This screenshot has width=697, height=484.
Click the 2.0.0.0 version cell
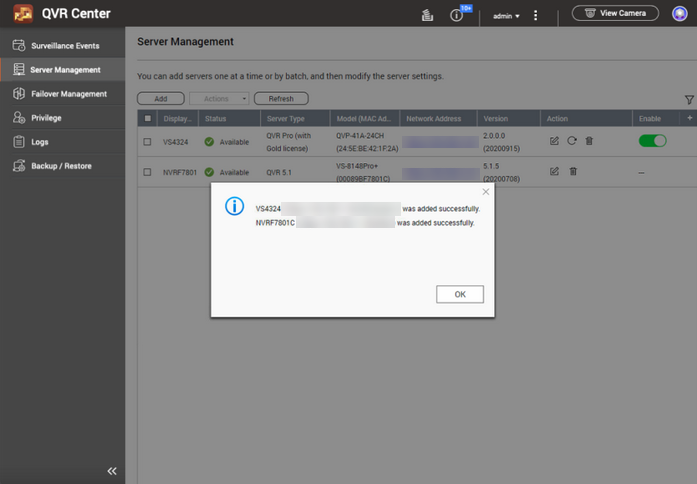(501, 142)
